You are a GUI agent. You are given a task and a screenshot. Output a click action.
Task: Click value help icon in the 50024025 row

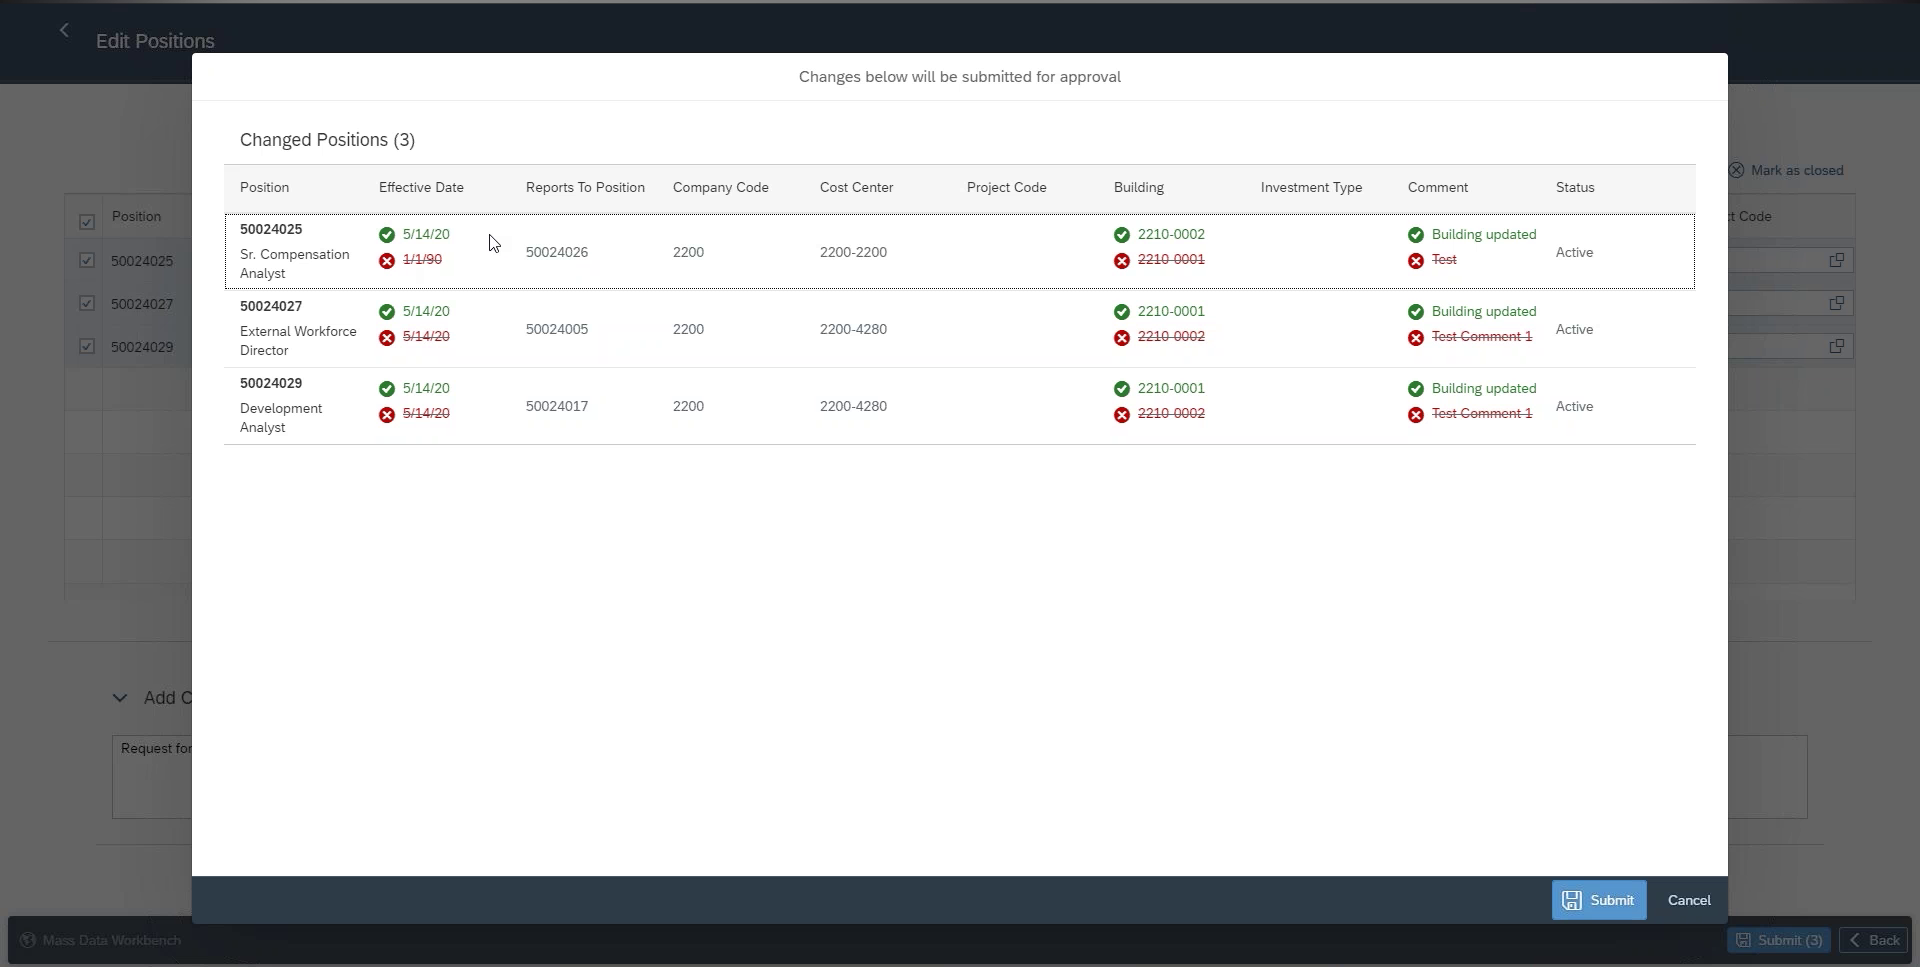click(x=1836, y=260)
